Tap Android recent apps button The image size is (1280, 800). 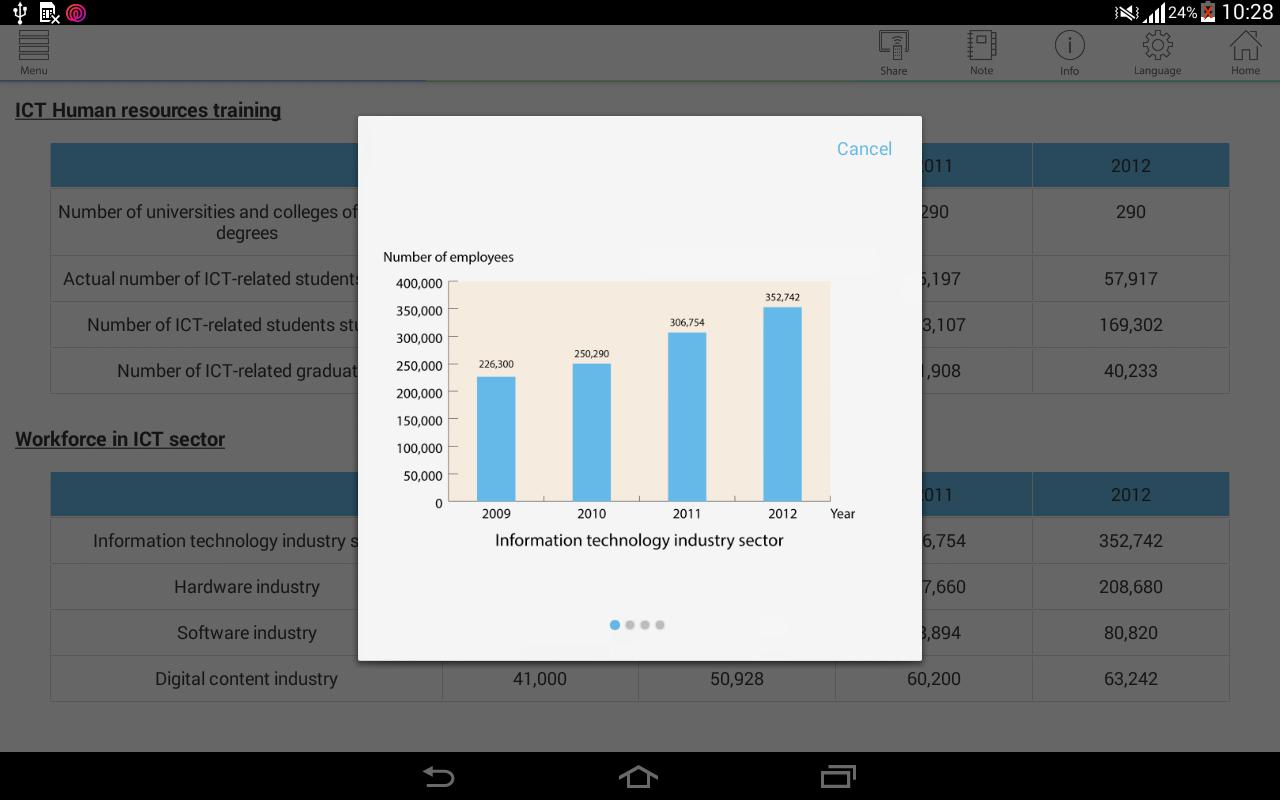coord(838,777)
